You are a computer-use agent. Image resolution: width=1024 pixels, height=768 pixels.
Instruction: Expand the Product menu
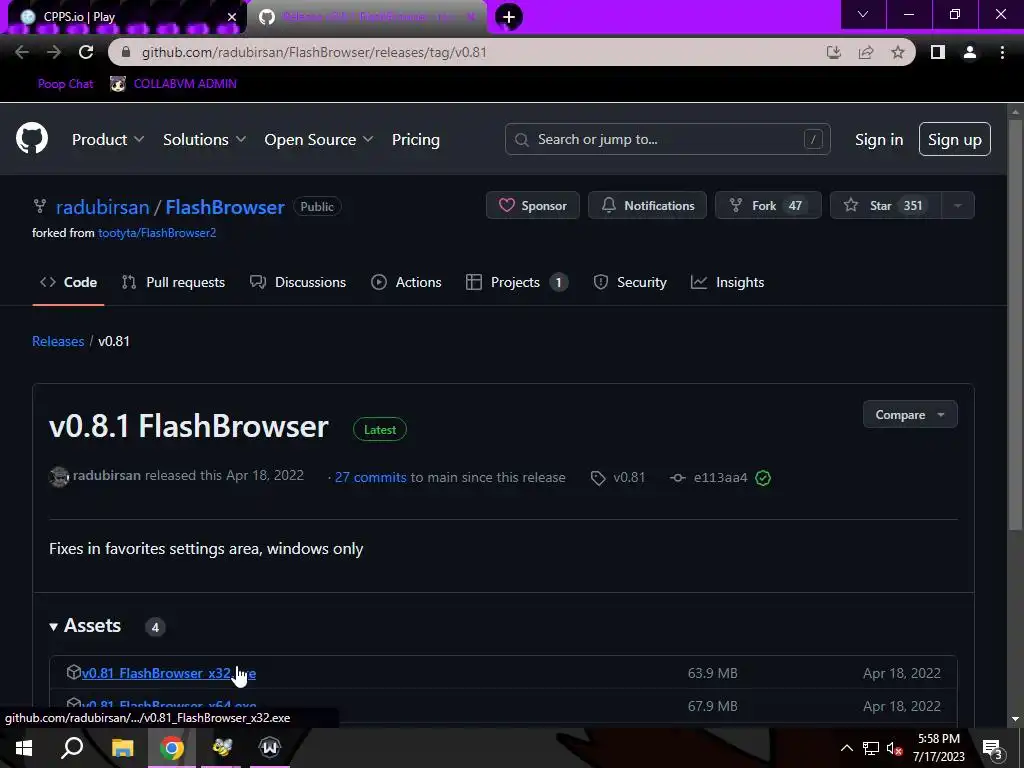108,139
